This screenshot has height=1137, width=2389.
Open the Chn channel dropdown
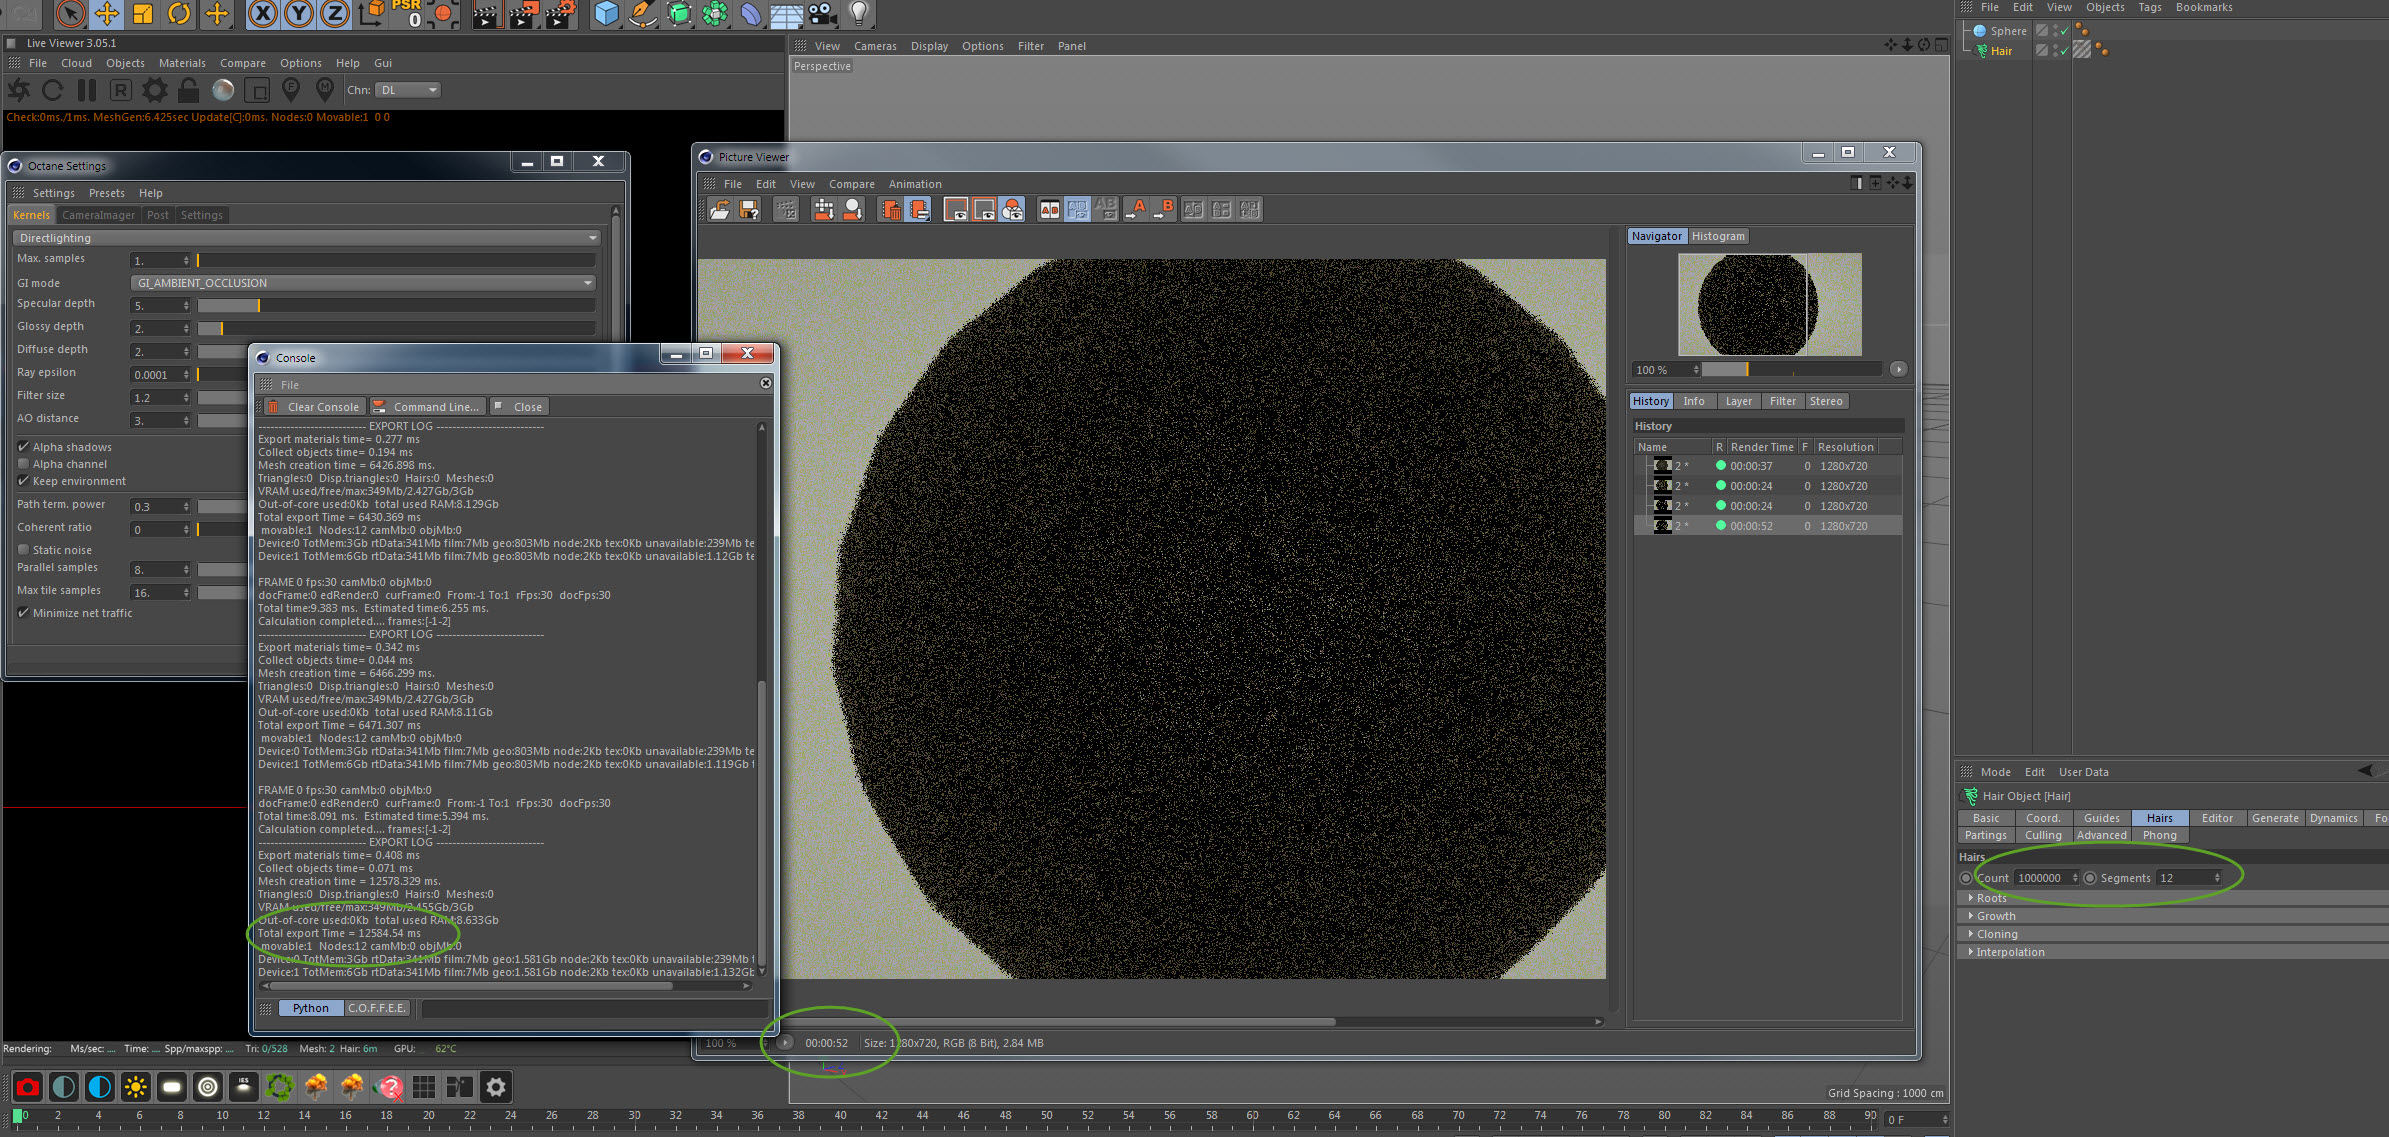[x=408, y=90]
